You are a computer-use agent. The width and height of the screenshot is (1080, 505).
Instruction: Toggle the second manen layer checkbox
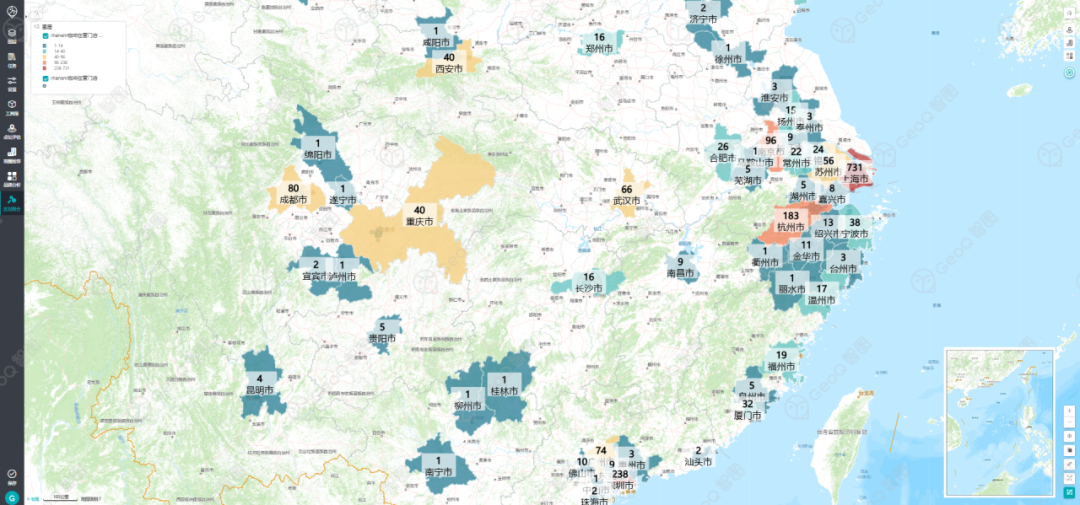click(45, 79)
